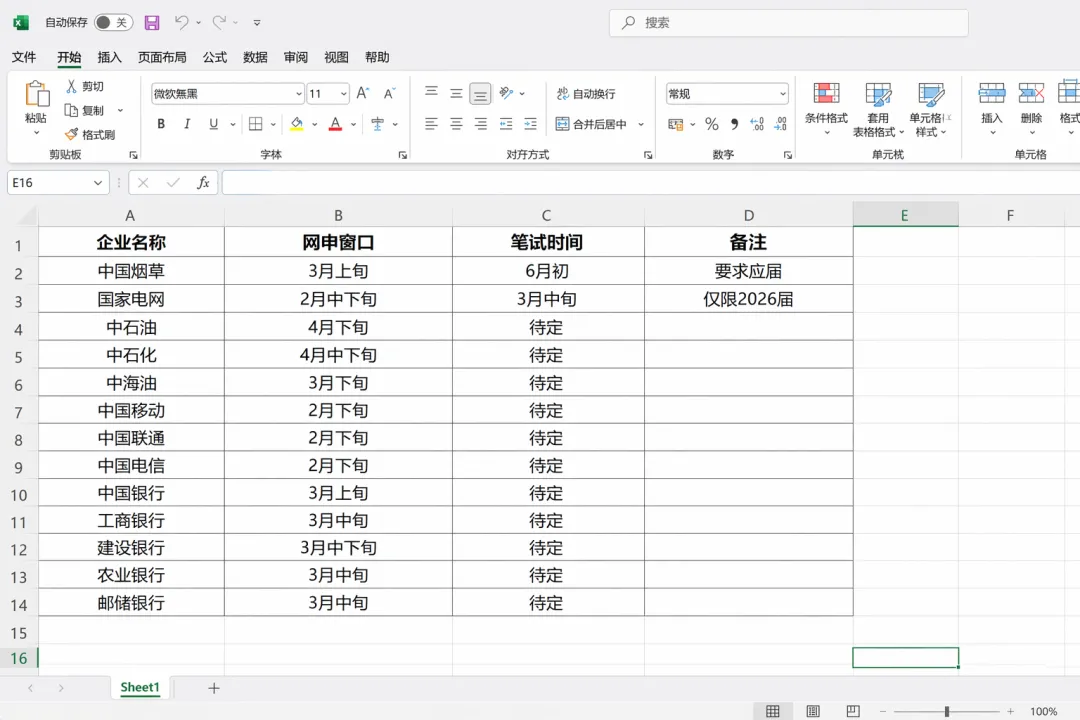
Task: Open the font size dropdown showing 11
Action: coord(343,94)
